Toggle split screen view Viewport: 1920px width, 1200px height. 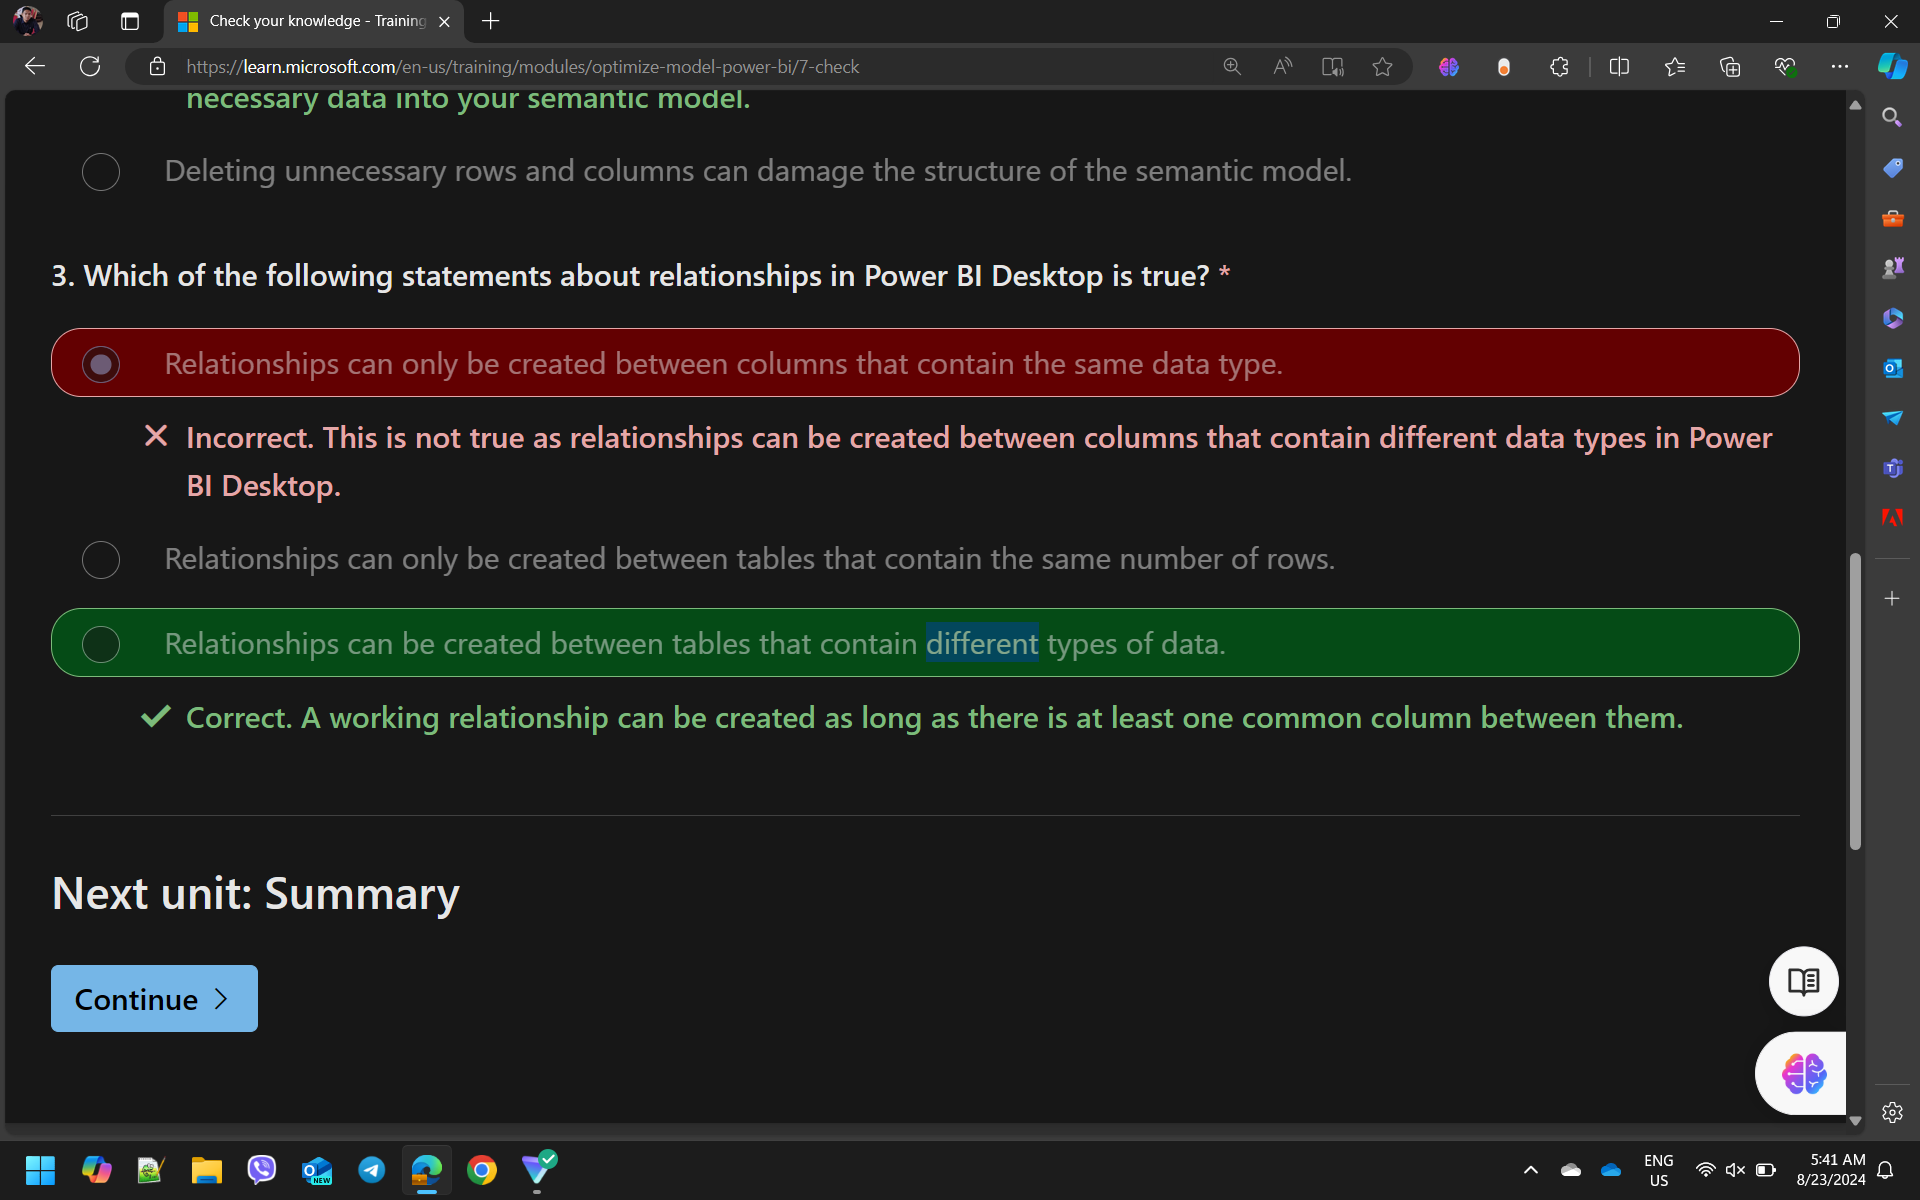coord(1619,67)
